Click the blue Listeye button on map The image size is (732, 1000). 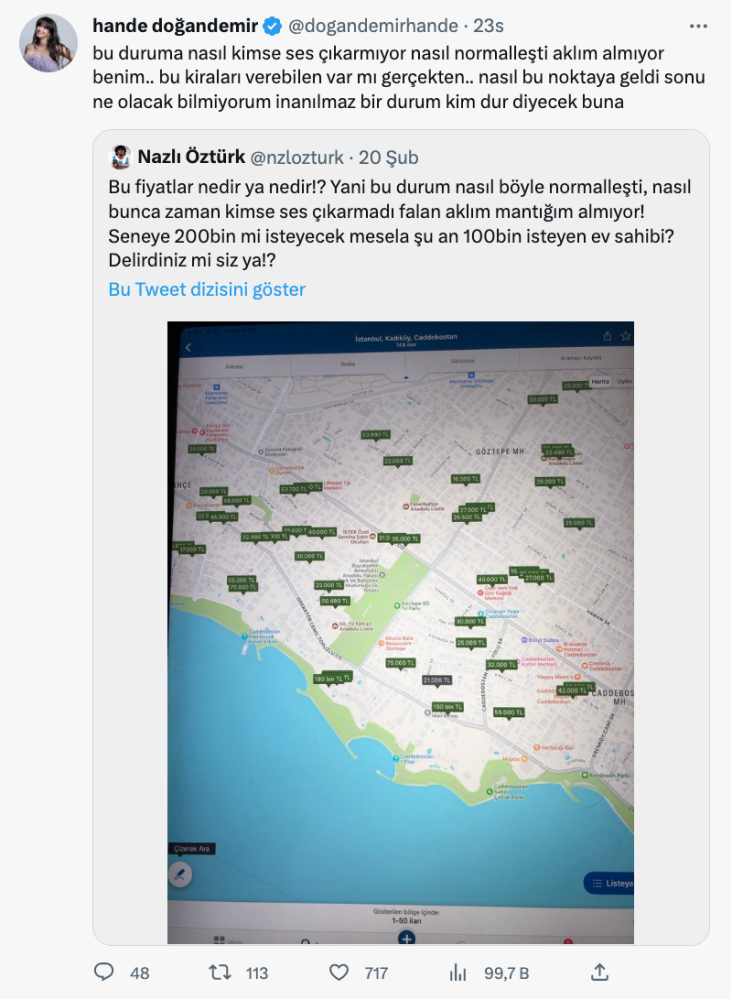pyautogui.click(x=609, y=883)
